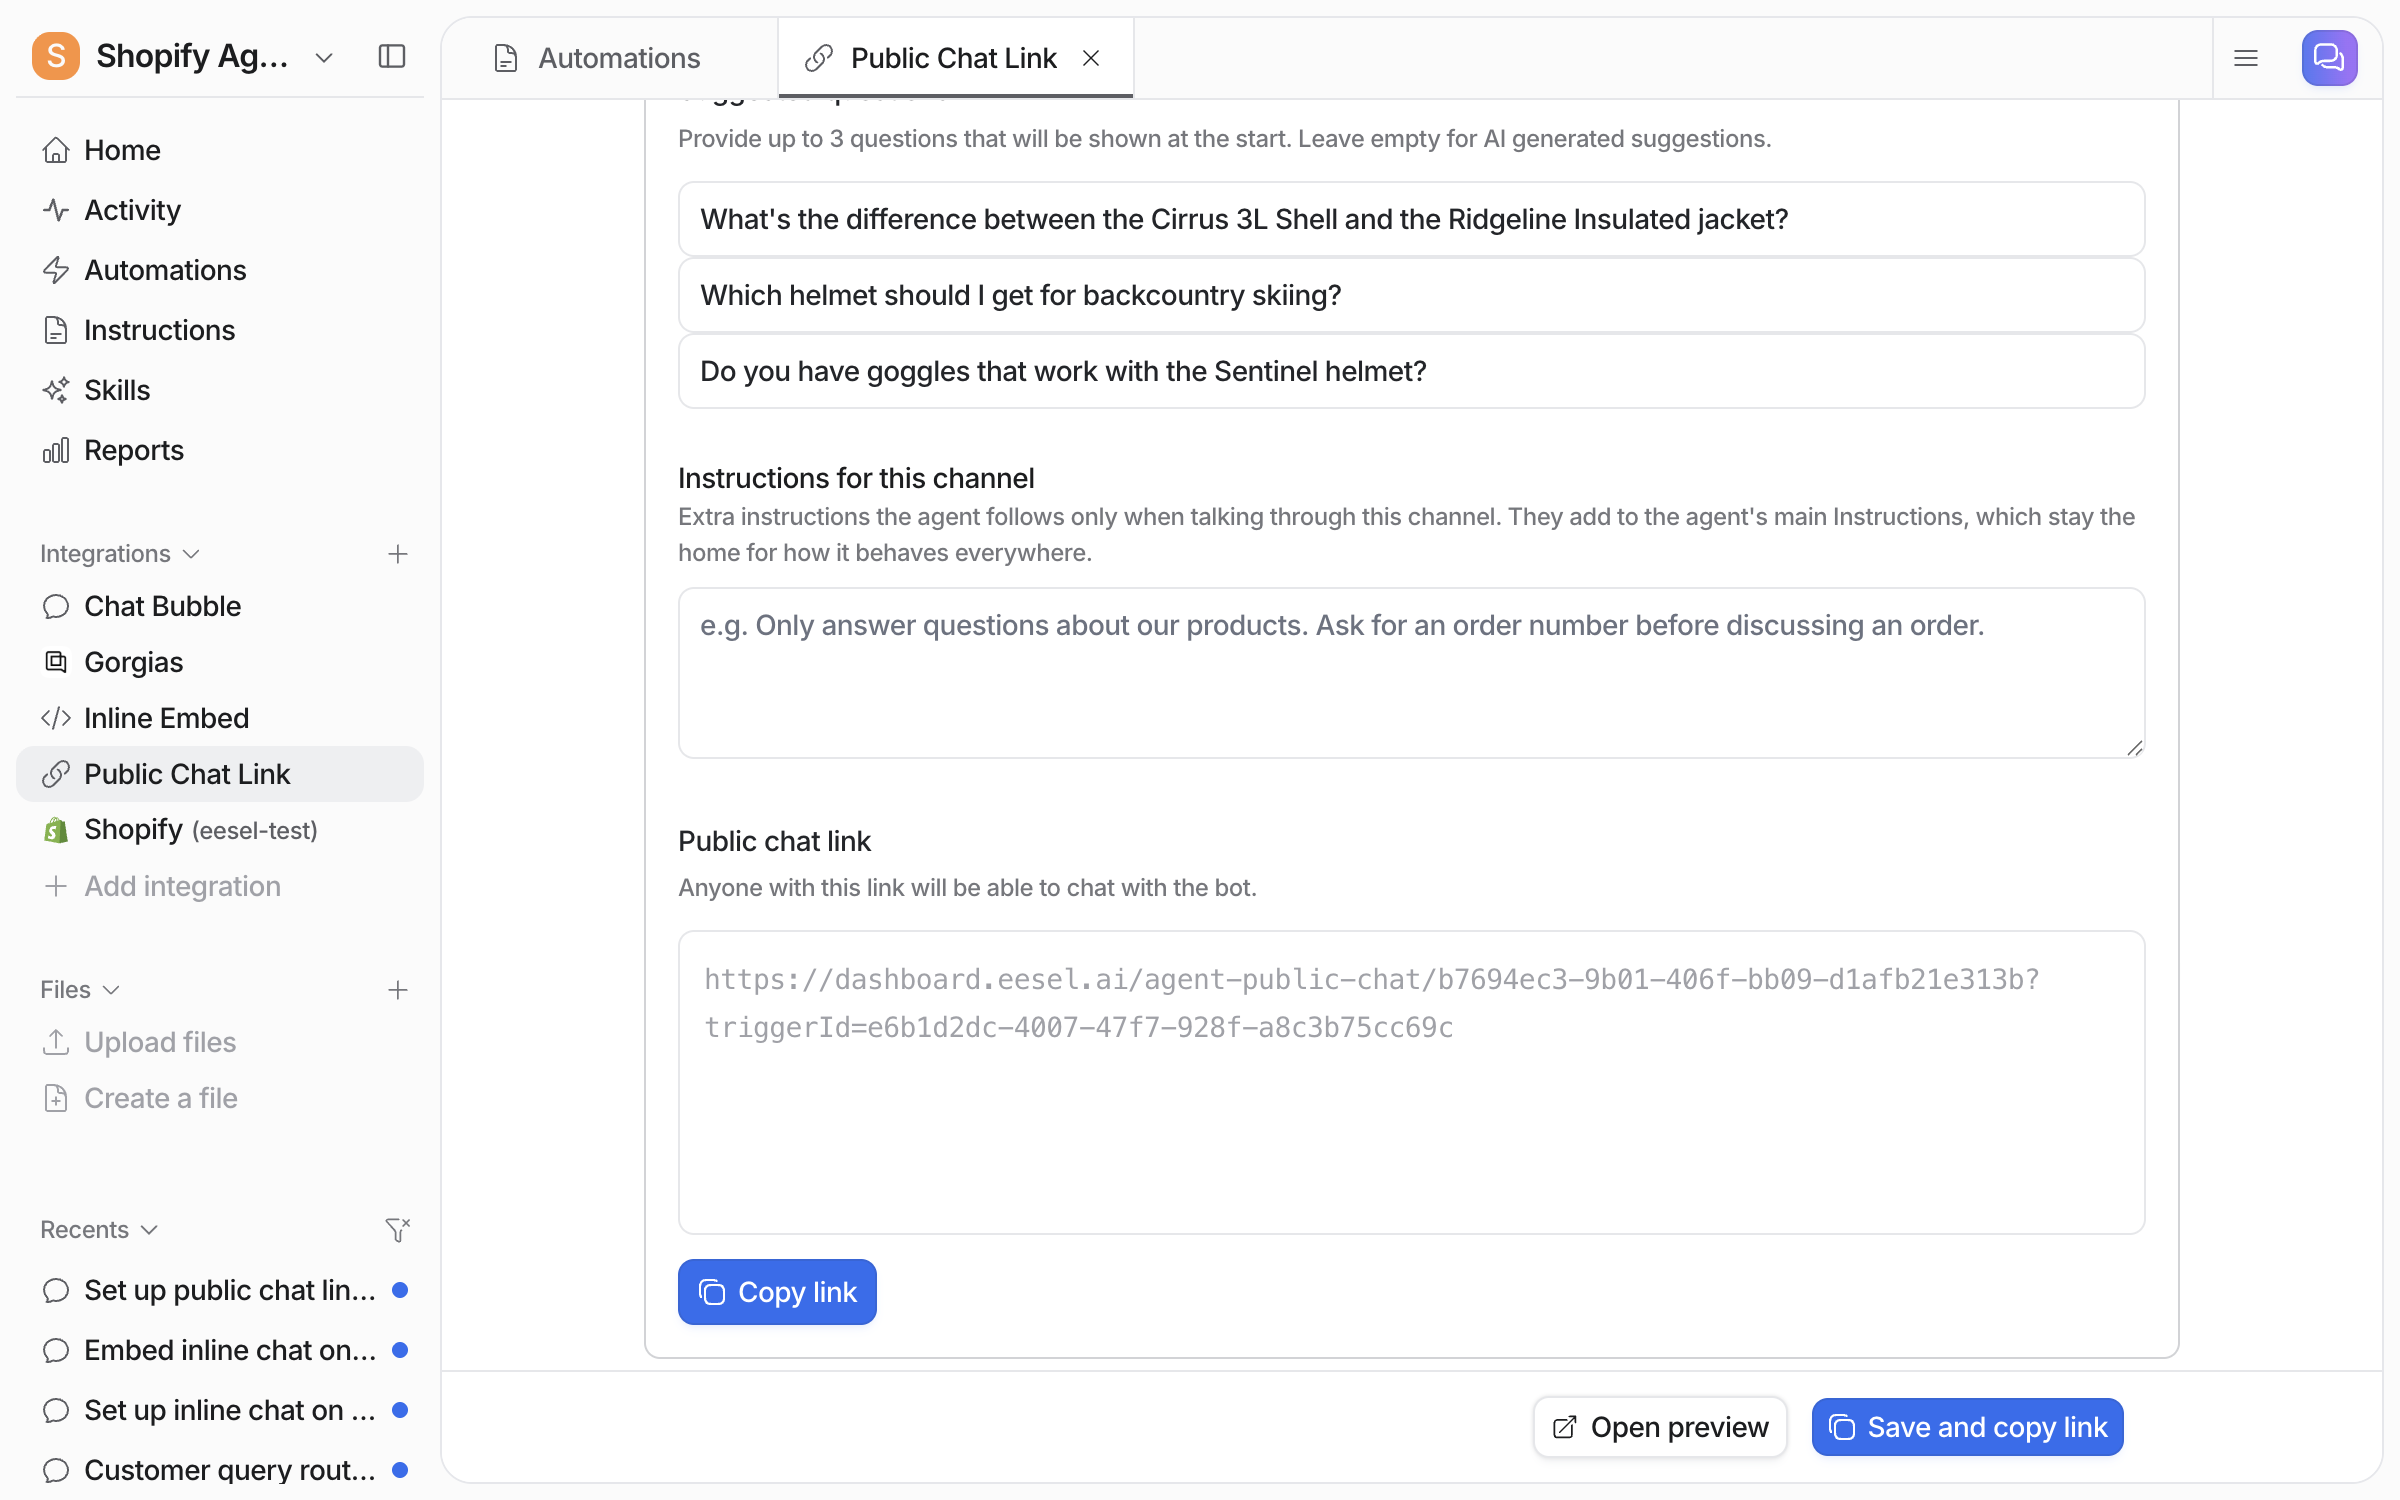
Task: Open Automations in sidebar
Action: tap(220, 270)
